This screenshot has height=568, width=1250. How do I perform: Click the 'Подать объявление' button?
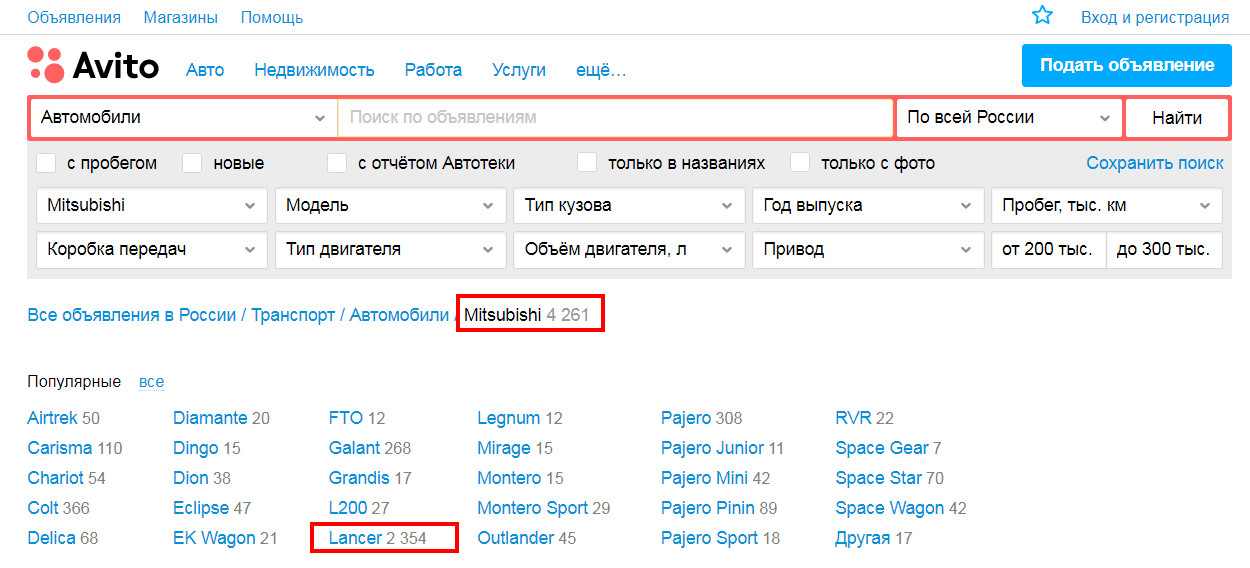1127,66
